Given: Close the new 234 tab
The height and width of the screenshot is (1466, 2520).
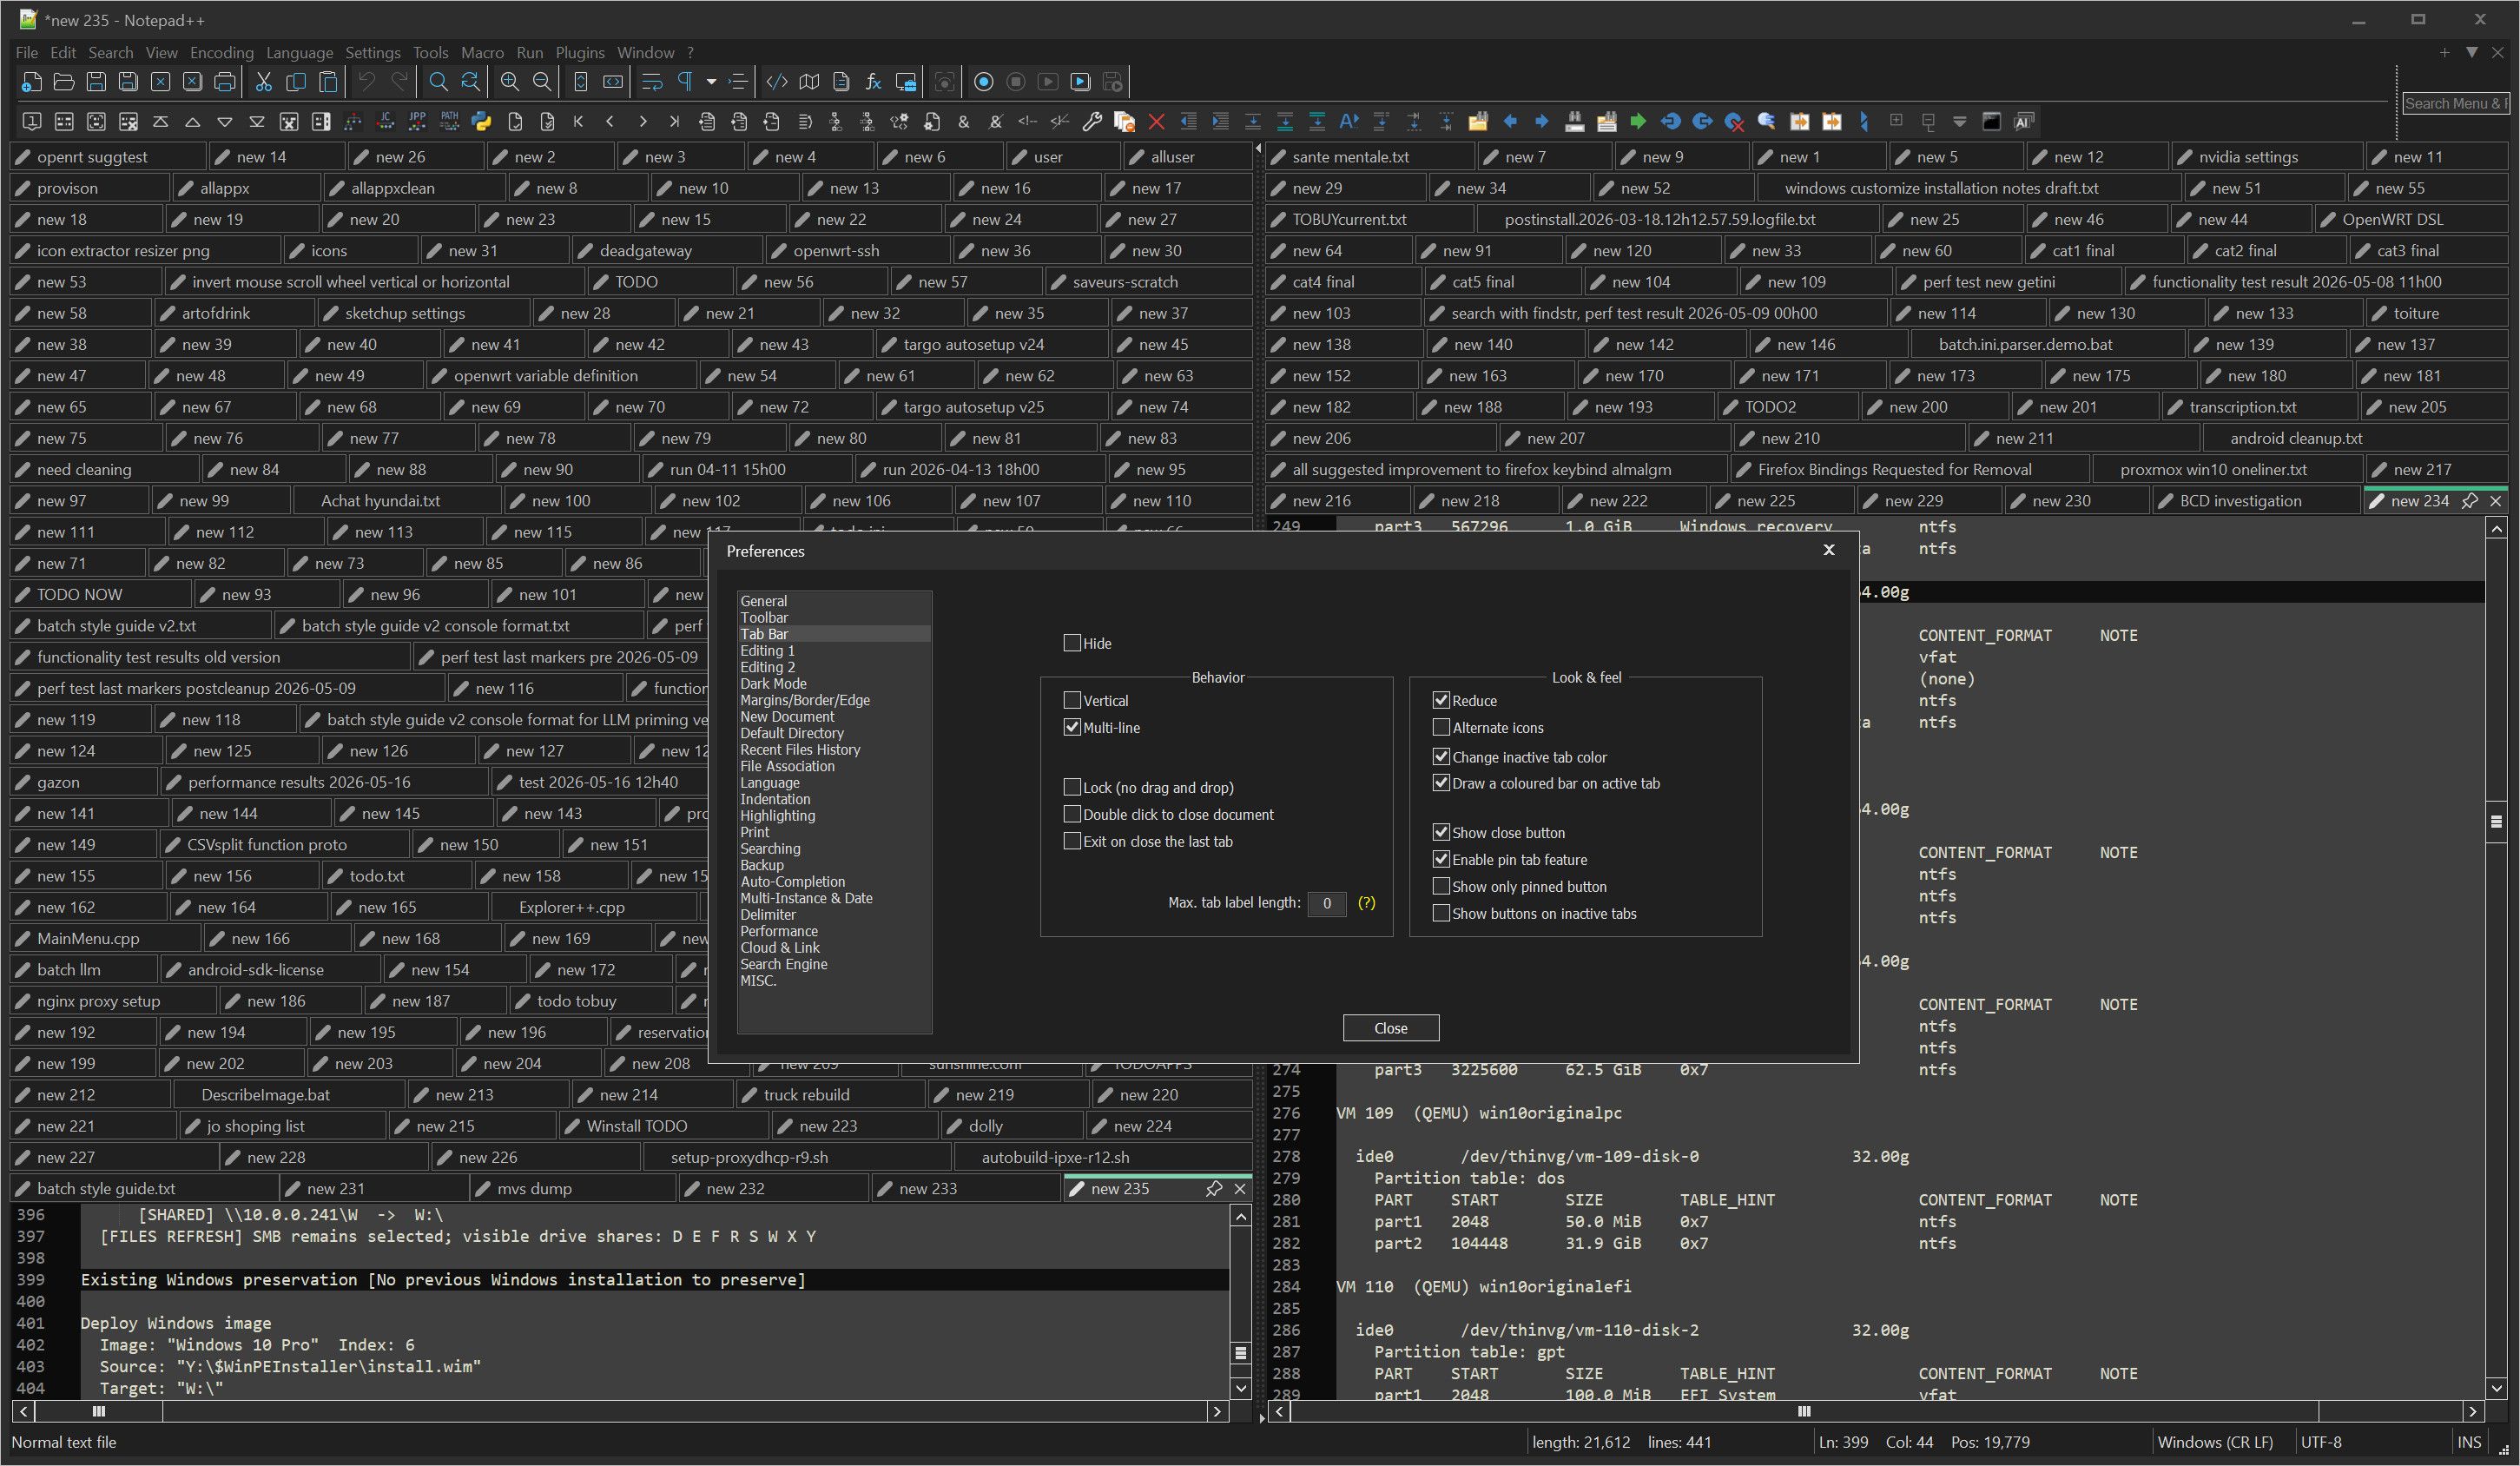Looking at the screenshot, I should pos(2496,501).
